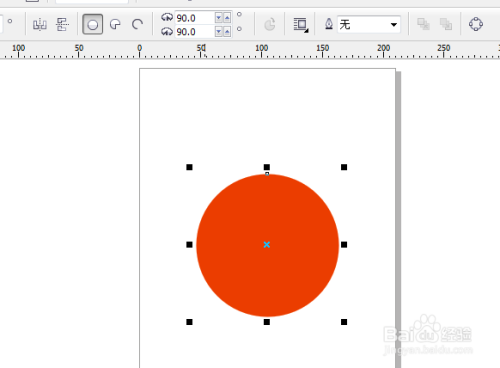Open the text wrap options button
Viewport: 500px width, 368px height.
pyautogui.click(x=301, y=25)
